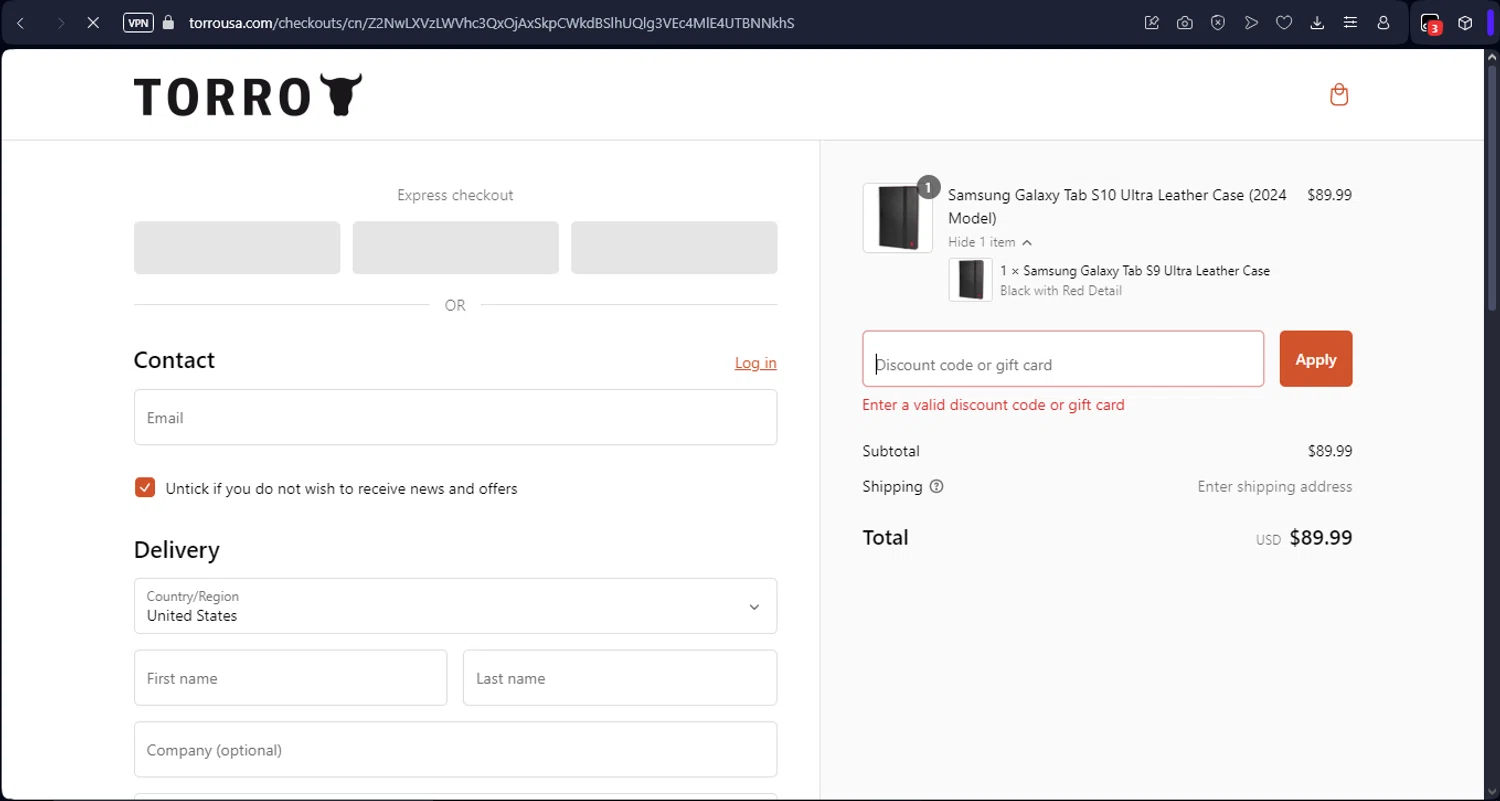Open the ad blocker shield icon
This screenshot has width=1500, height=801.
1218,22
